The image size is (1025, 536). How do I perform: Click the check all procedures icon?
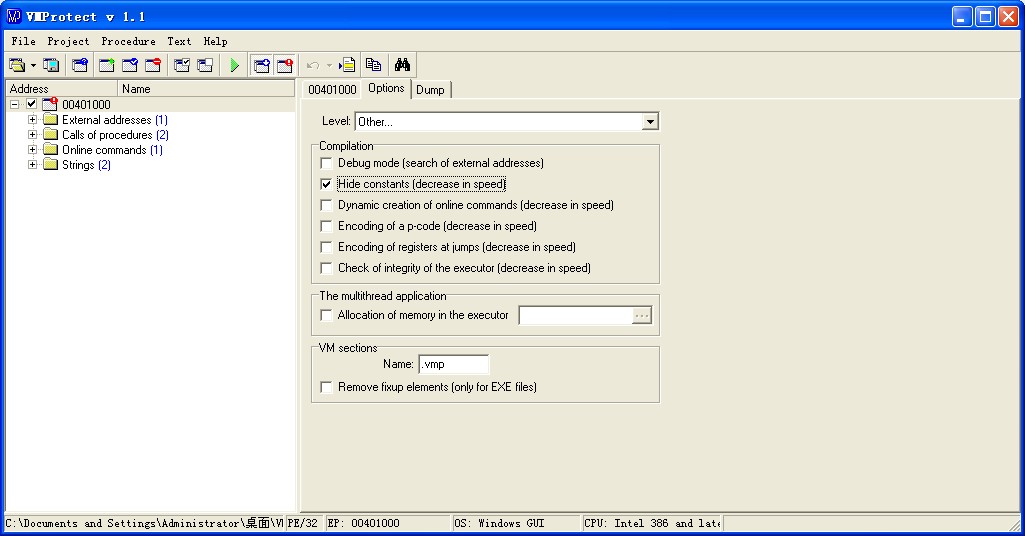coord(182,65)
